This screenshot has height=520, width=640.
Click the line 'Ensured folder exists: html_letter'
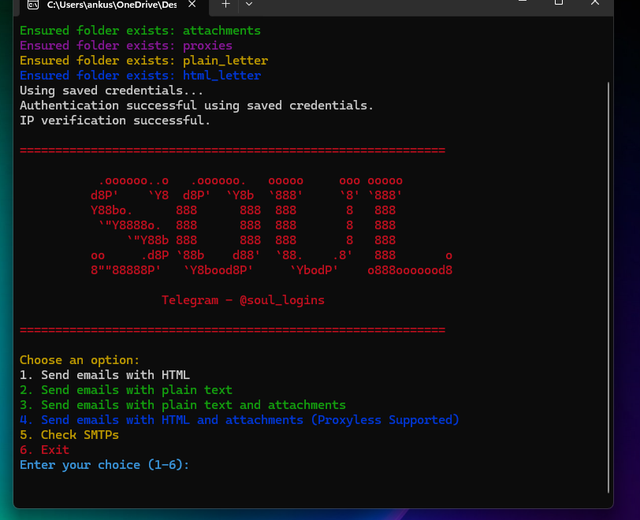140,76
